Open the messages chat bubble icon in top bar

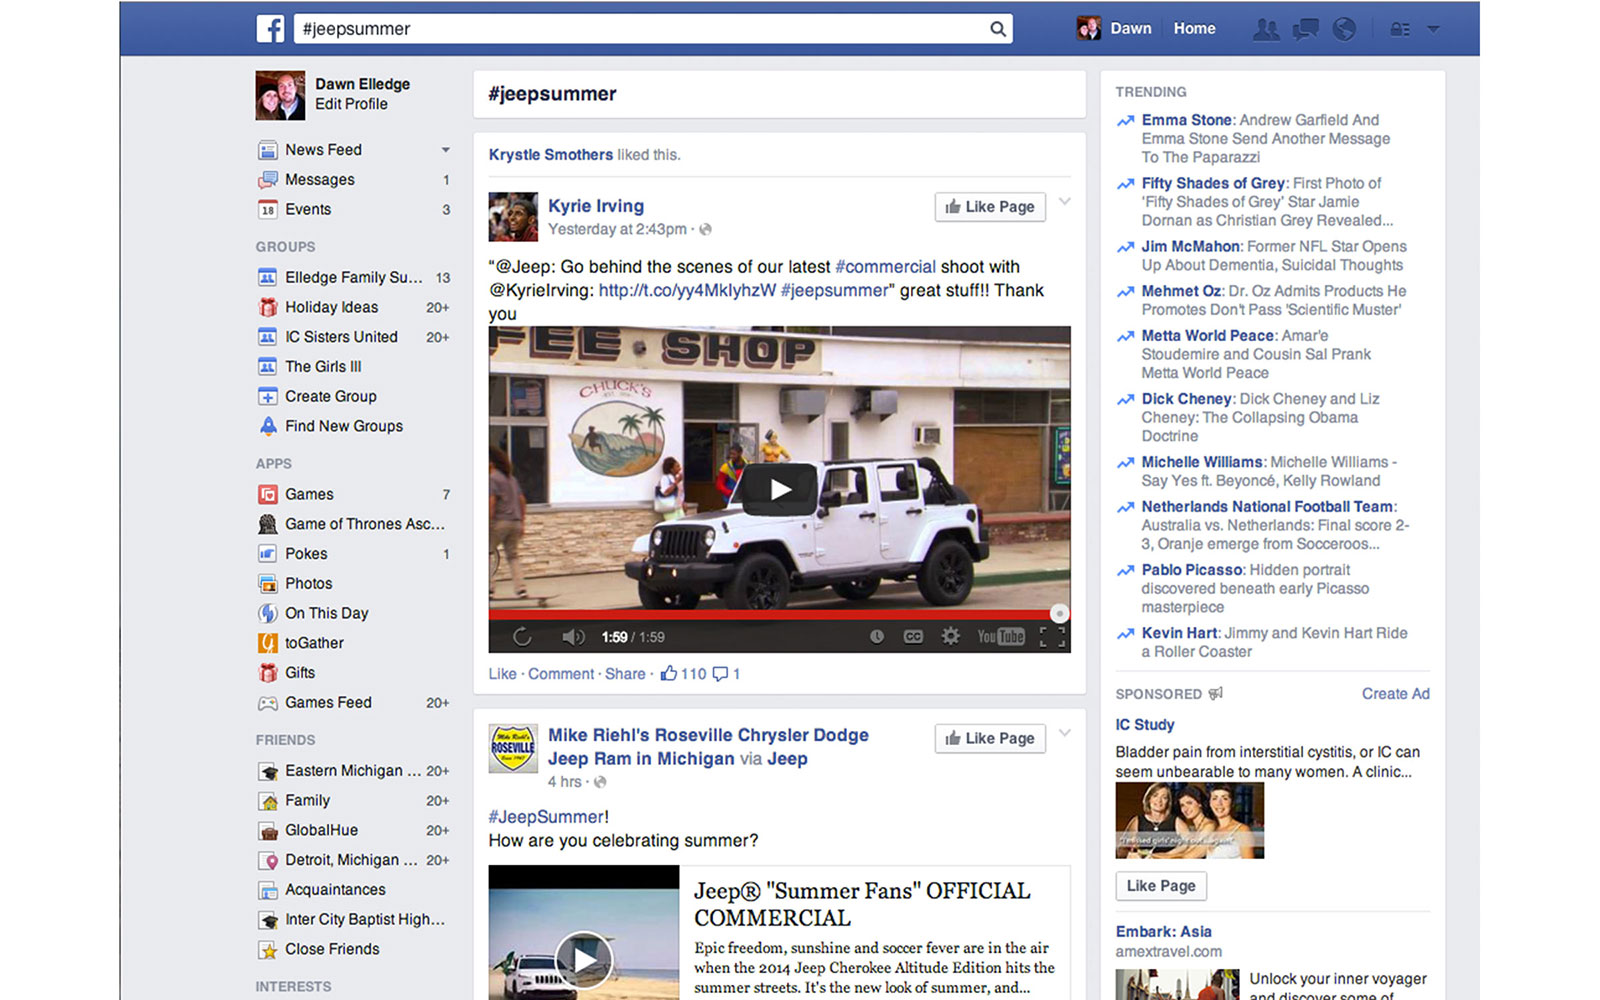tap(1305, 29)
